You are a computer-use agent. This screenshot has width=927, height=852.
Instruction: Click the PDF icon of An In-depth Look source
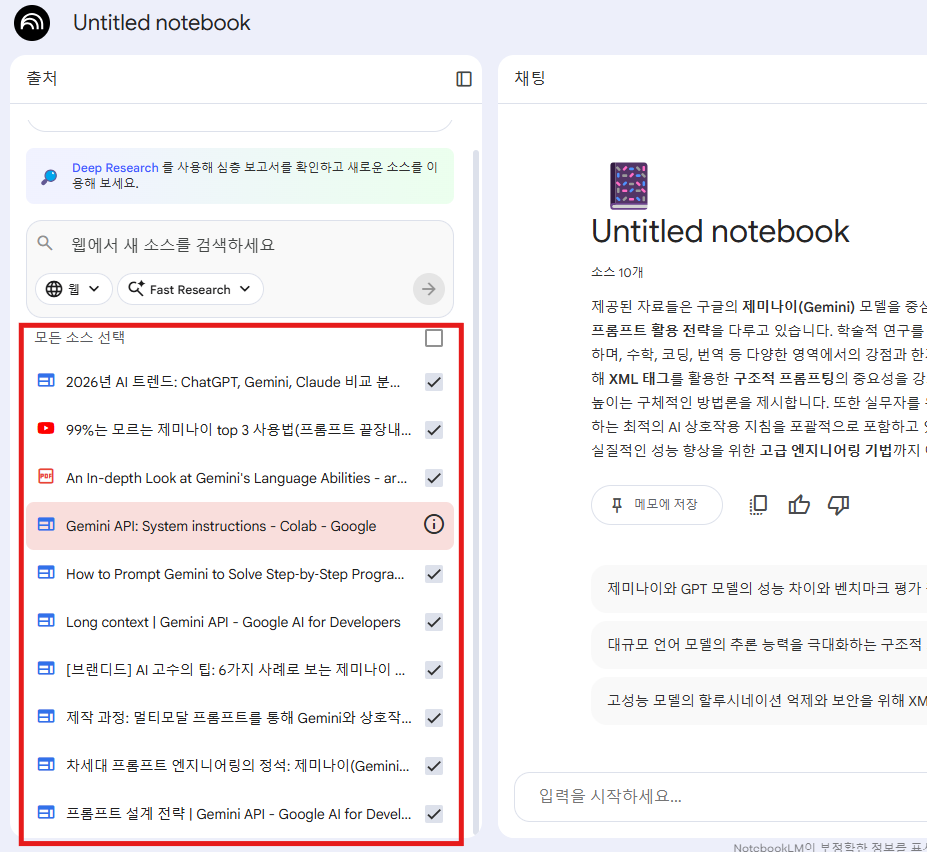coord(46,476)
